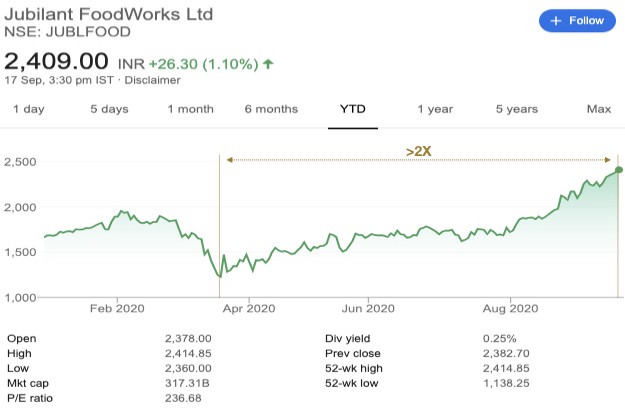Show the 5 years chart
The image size is (625, 411).
pos(517,109)
